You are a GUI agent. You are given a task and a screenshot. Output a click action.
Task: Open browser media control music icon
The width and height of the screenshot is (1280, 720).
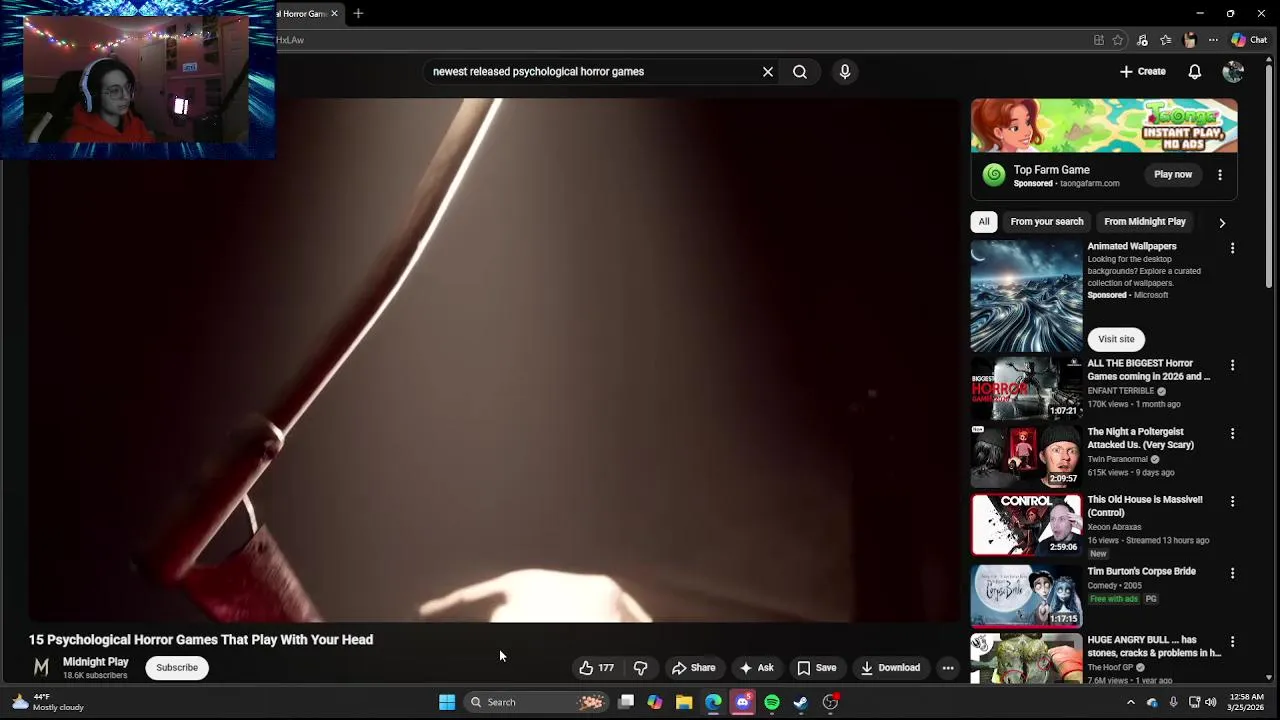(1143, 40)
